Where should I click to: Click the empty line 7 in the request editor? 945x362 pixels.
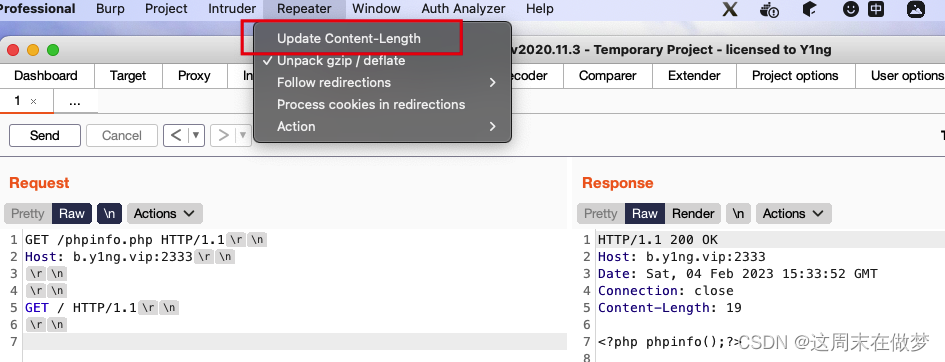tap(295, 342)
